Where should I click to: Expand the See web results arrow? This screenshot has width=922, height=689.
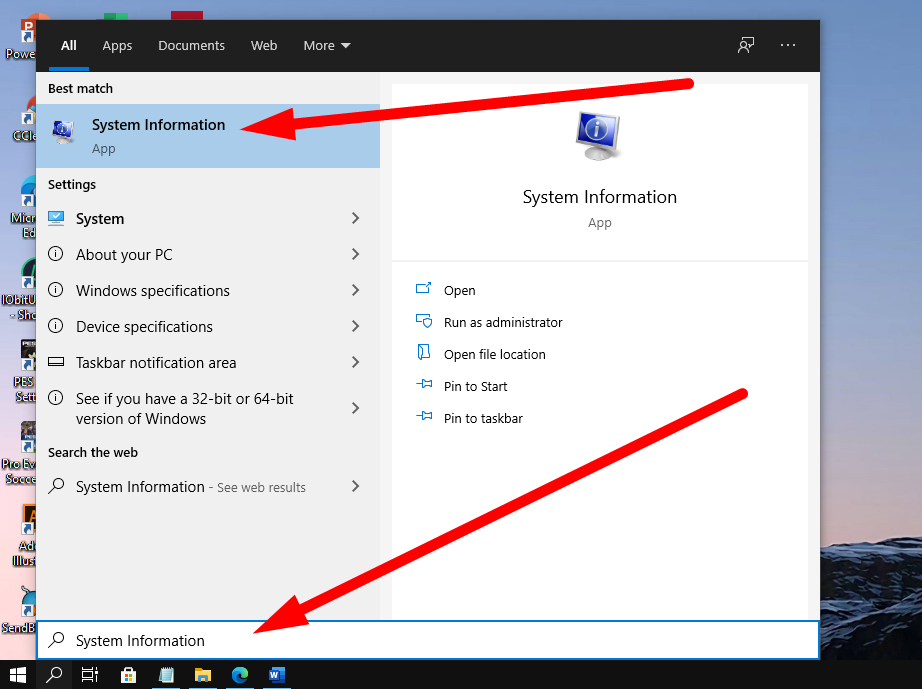tap(355, 486)
